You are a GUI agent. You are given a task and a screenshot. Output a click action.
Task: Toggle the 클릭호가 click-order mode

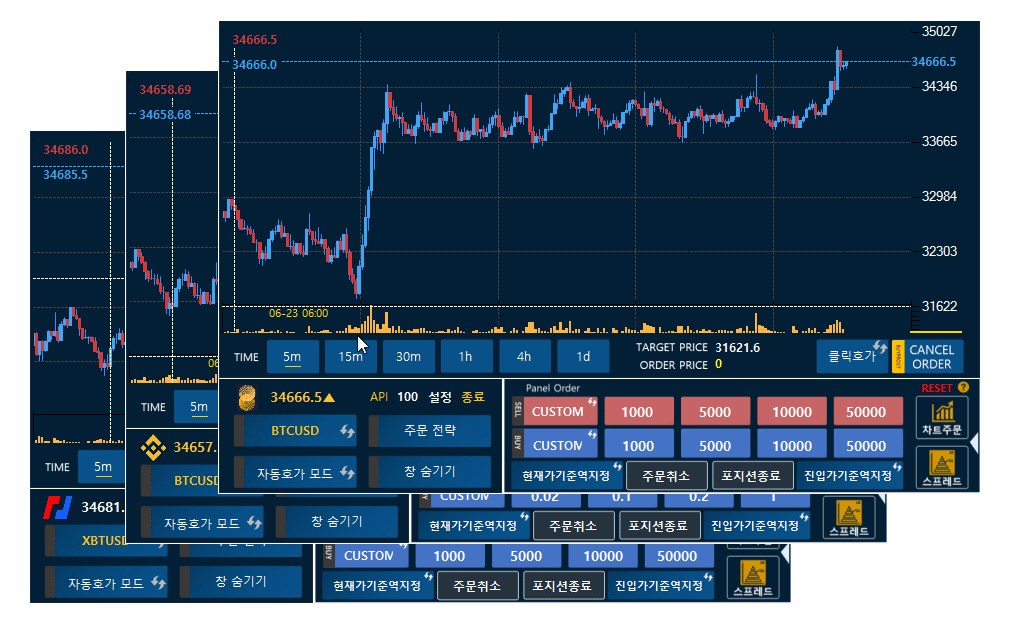[x=852, y=356]
